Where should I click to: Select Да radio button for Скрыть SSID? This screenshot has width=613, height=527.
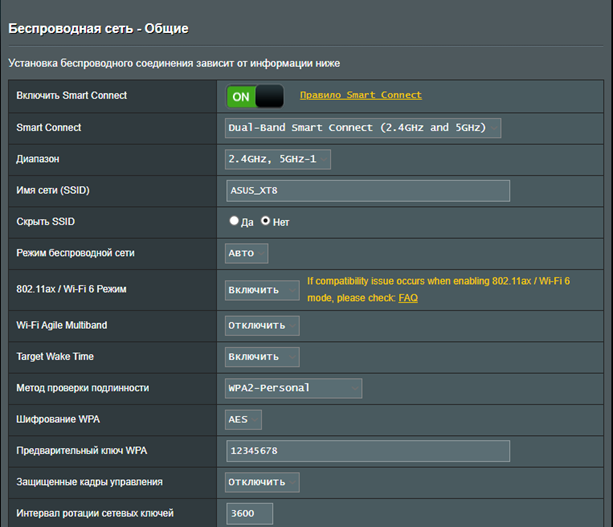(x=235, y=221)
